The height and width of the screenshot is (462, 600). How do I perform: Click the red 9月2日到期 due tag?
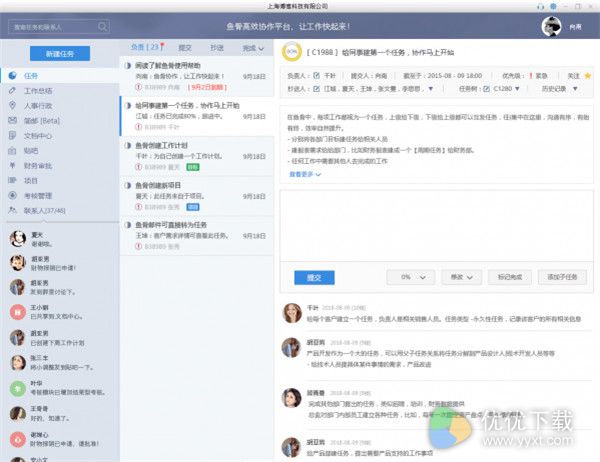coord(207,87)
